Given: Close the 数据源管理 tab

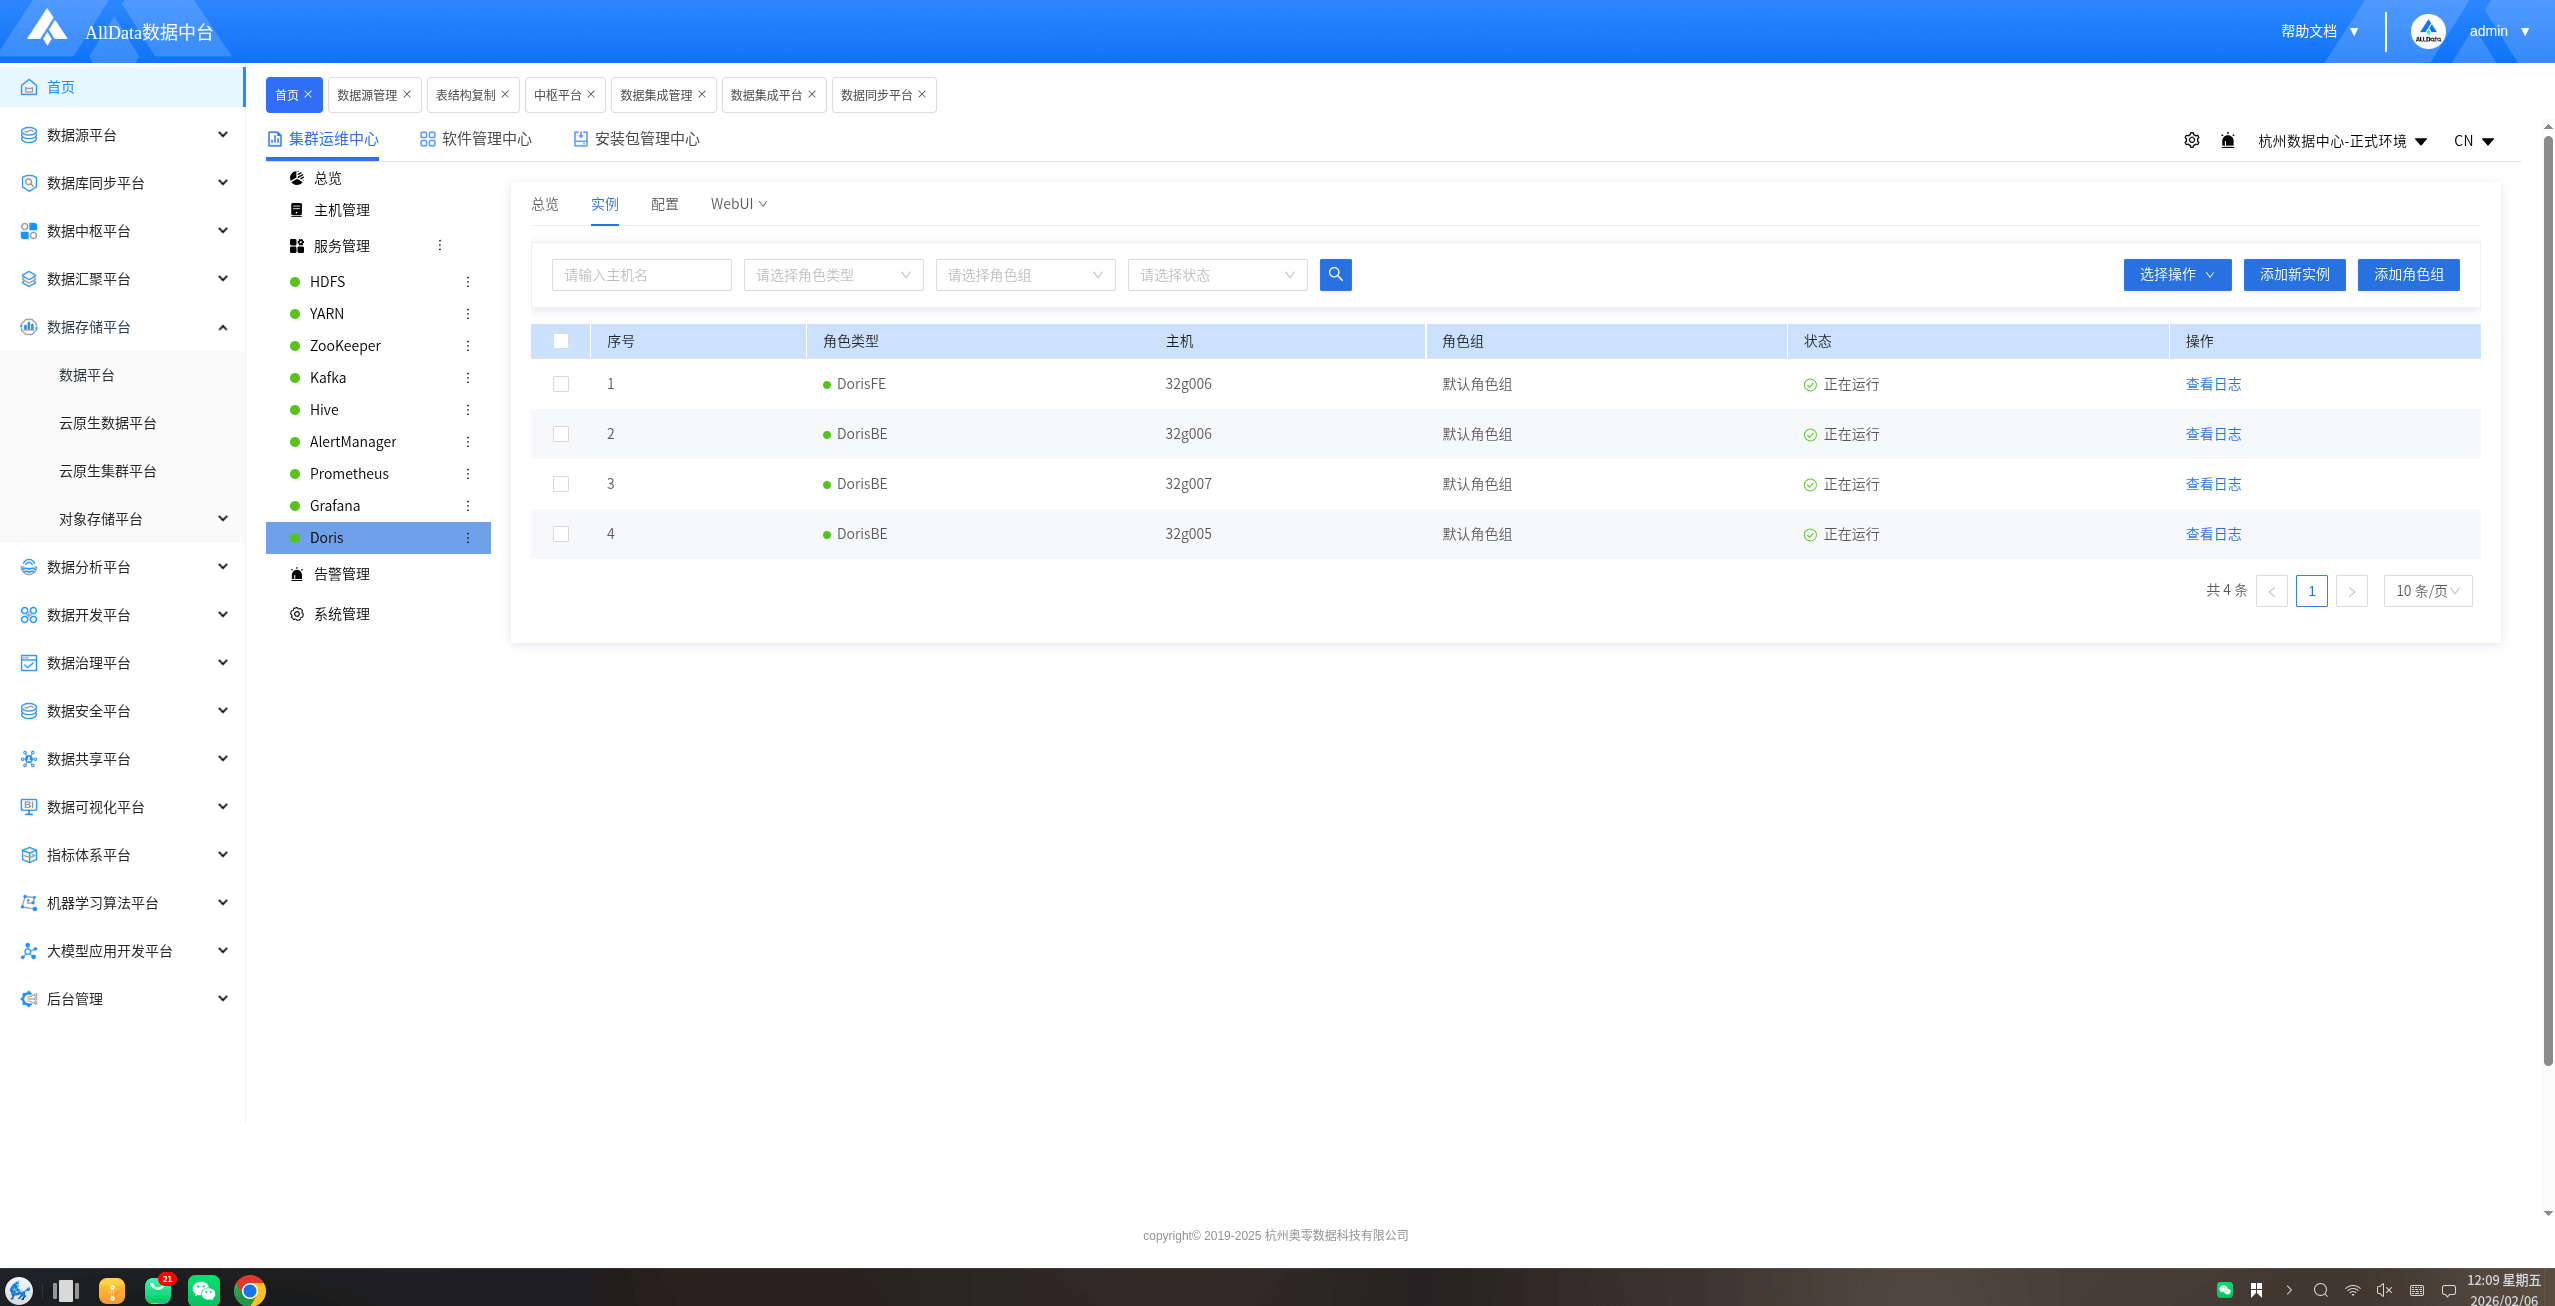Looking at the screenshot, I should pos(407,94).
